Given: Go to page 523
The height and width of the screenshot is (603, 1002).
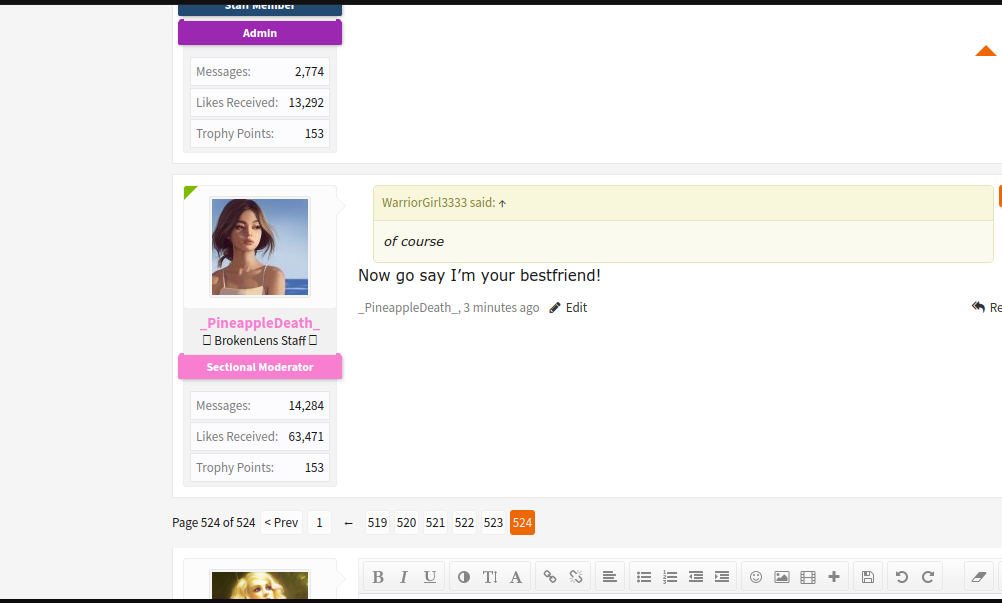Looking at the screenshot, I should pos(493,523).
